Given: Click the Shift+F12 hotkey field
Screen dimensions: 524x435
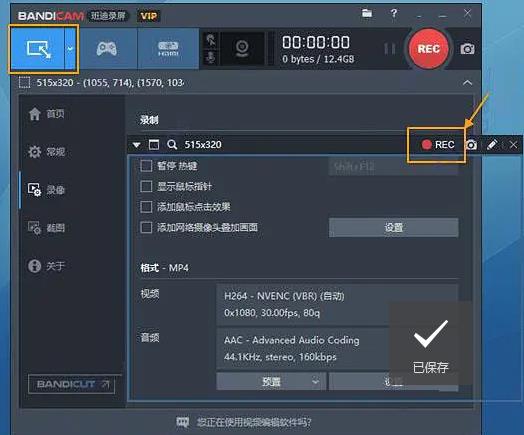Looking at the screenshot, I should [x=393, y=166].
